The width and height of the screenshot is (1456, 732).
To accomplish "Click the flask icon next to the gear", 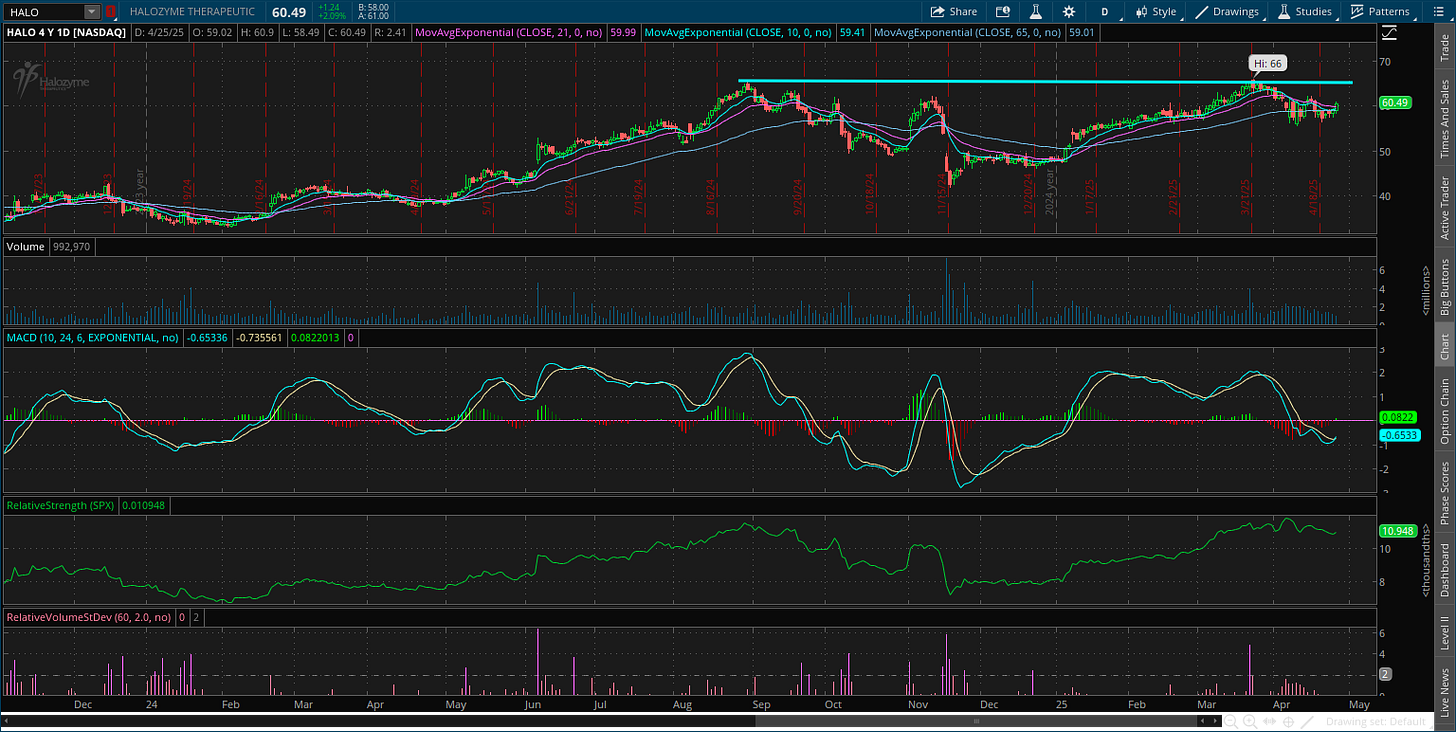I will (1036, 12).
